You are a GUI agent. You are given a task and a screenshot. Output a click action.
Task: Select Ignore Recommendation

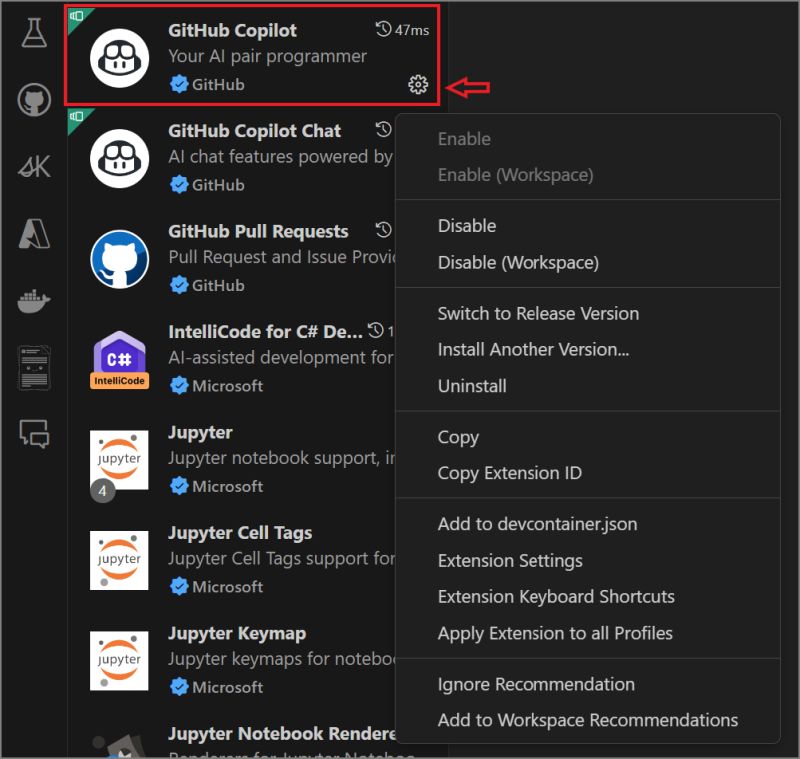pos(536,684)
